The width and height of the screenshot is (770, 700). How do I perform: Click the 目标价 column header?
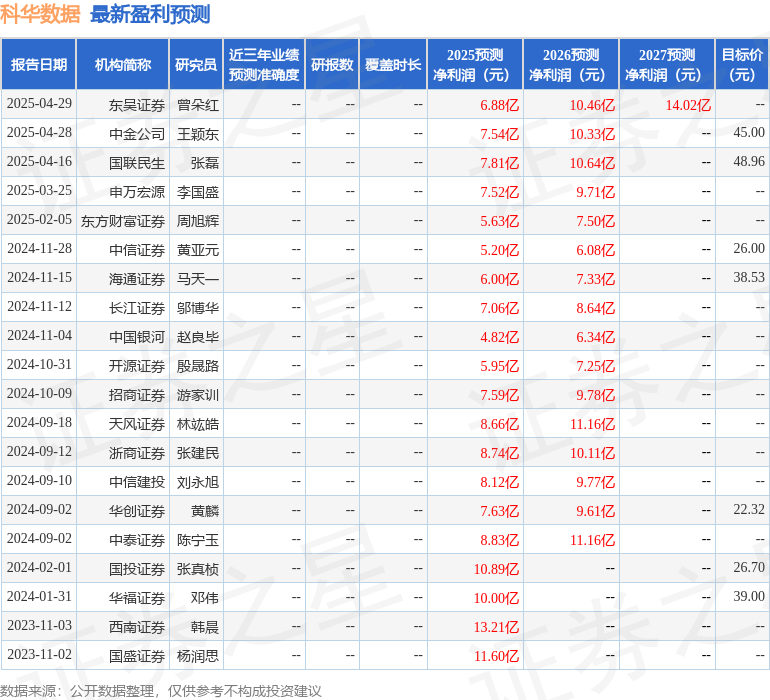click(x=742, y=65)
